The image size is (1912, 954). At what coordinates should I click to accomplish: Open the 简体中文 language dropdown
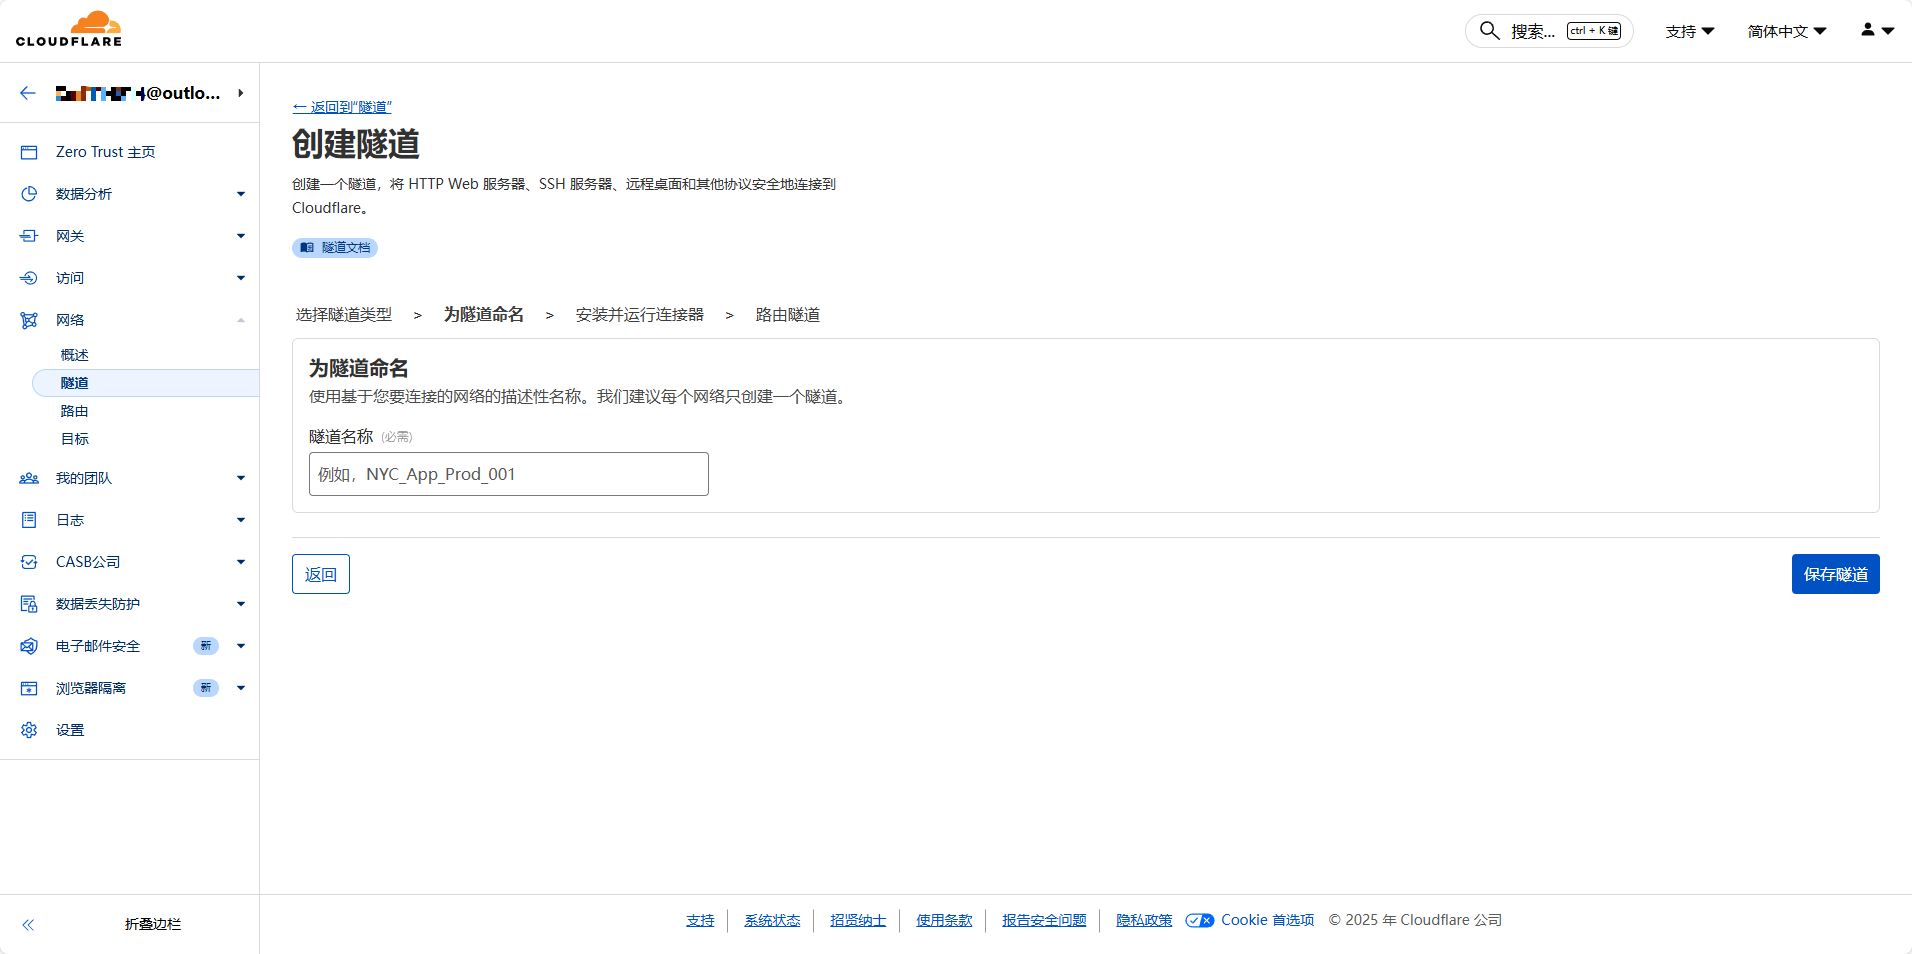pyautogui.click(x=1786, y=31)
